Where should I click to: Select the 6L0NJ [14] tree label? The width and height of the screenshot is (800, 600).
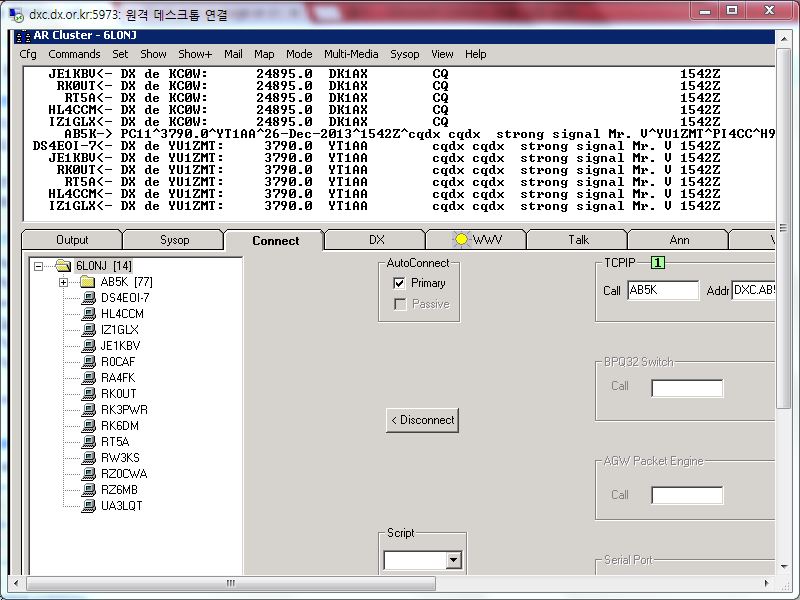(x=104, y=266)
